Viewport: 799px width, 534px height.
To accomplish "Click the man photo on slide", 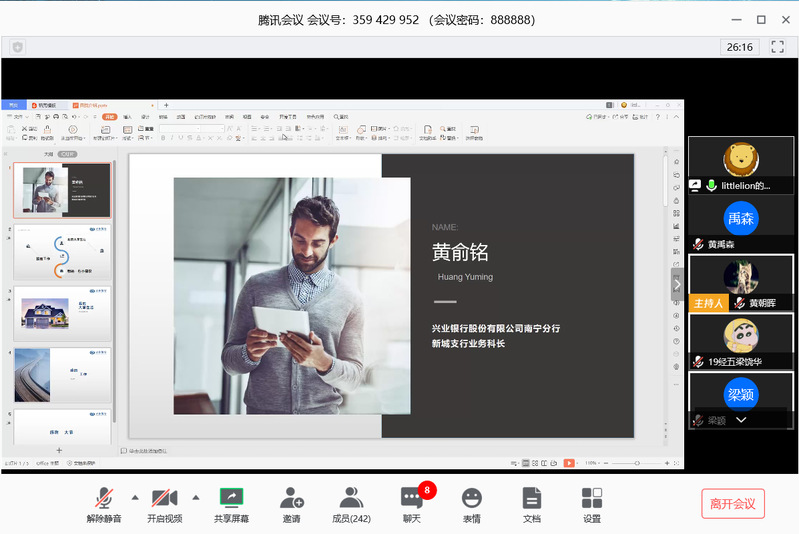I will tap(292, 296).
